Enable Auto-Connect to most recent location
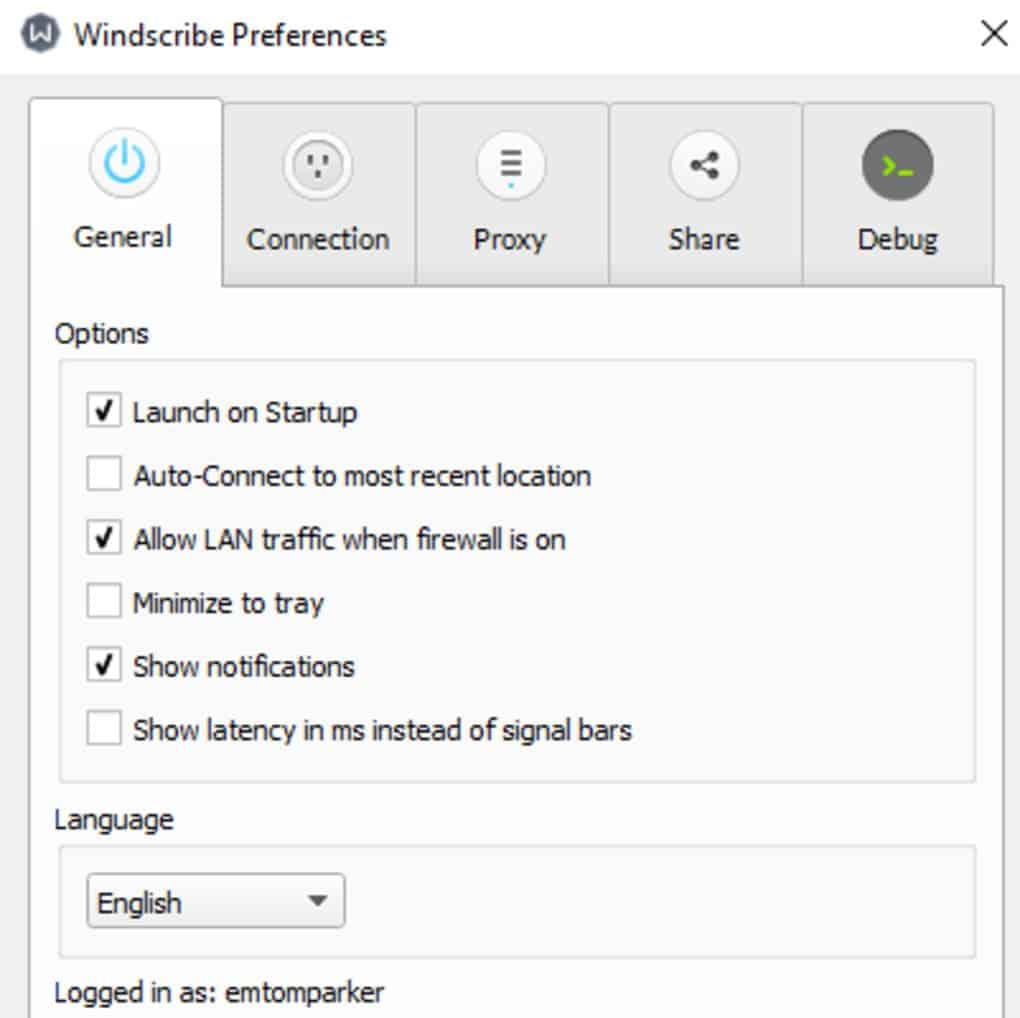Image resolution: width=1020 pixels, height=1018 pixels. [104, 475]
